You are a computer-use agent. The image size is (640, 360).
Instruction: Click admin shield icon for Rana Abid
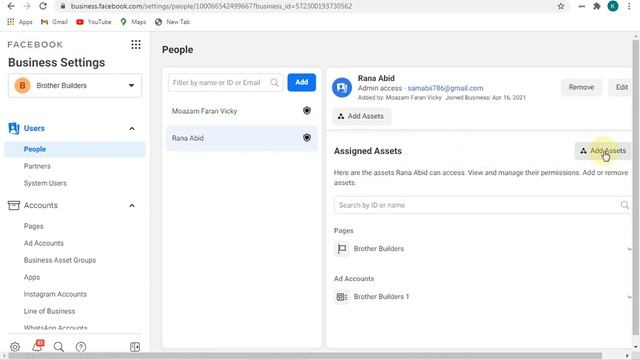pos(307,138)
